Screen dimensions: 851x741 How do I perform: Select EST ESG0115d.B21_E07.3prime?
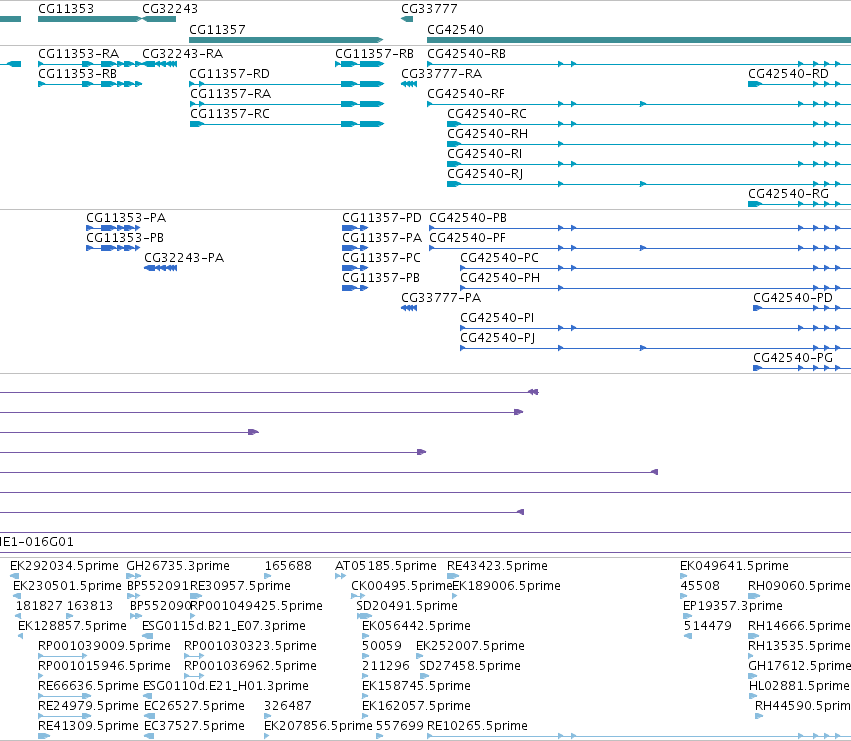point(224,626)
